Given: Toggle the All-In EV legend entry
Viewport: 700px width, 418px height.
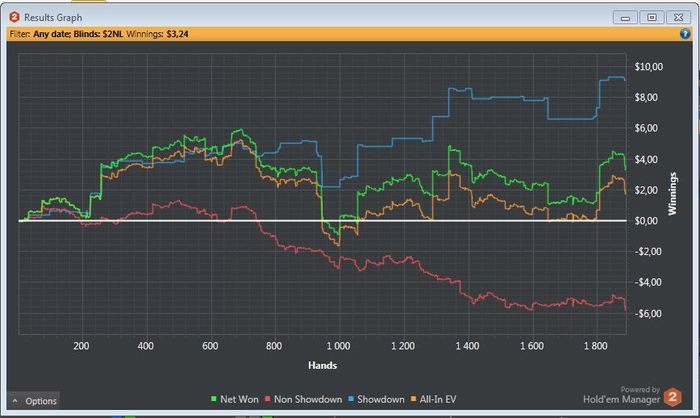Looking at the screenshot, I should 433,399.
